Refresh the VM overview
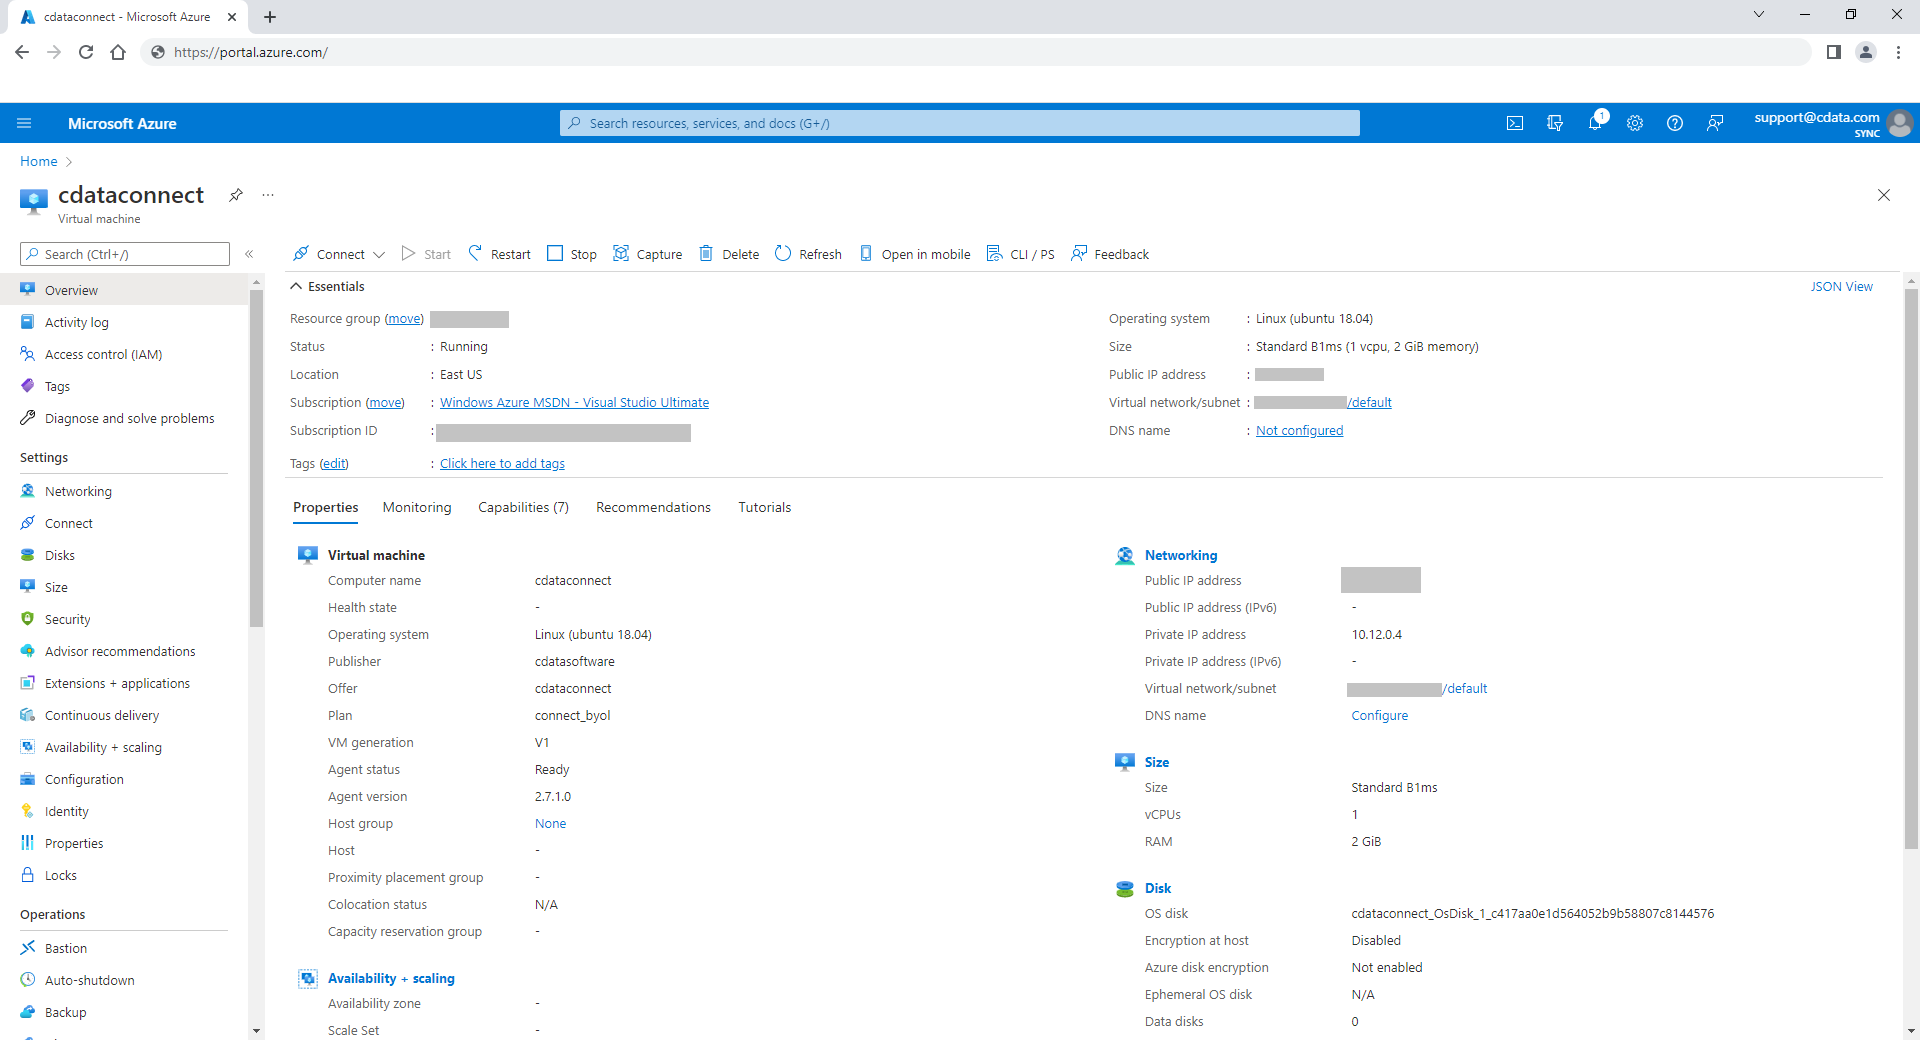 coord(808,254)
